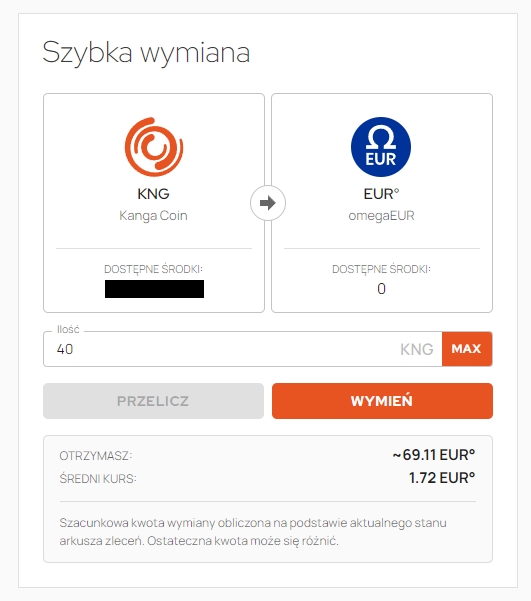Click the omegaEUR currency name

[x=381, y=216]
